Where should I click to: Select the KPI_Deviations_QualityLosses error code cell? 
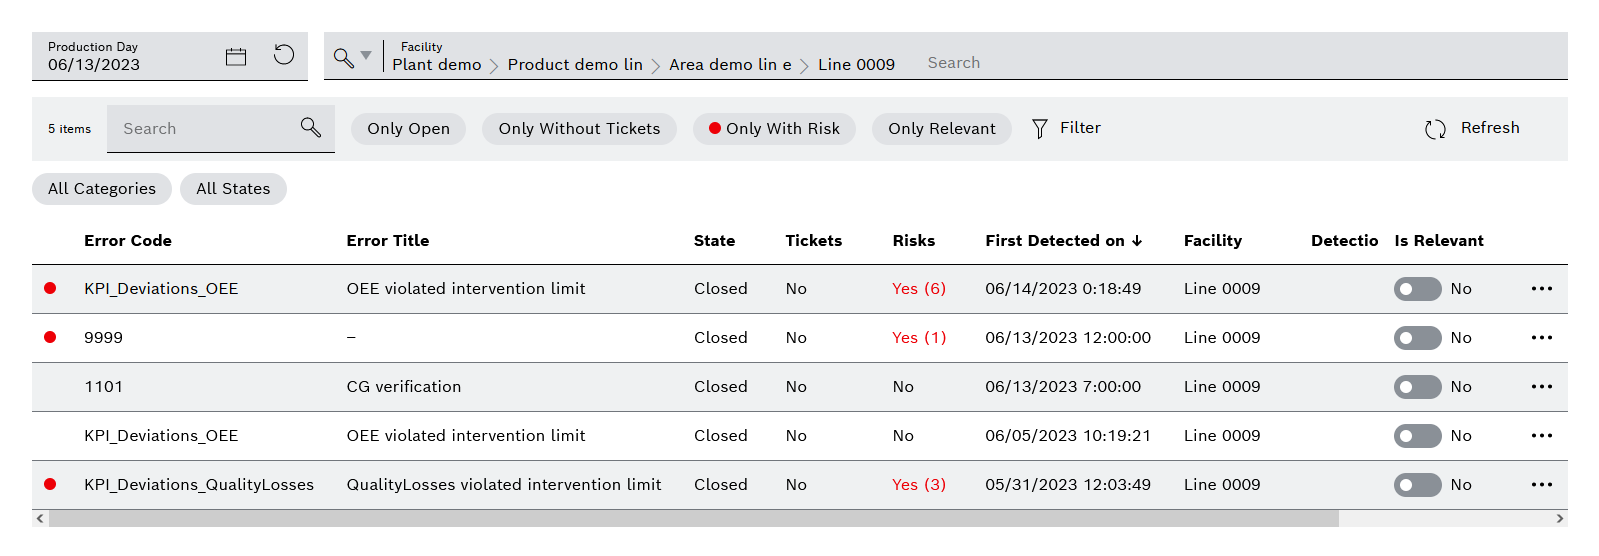pos(199,485)
